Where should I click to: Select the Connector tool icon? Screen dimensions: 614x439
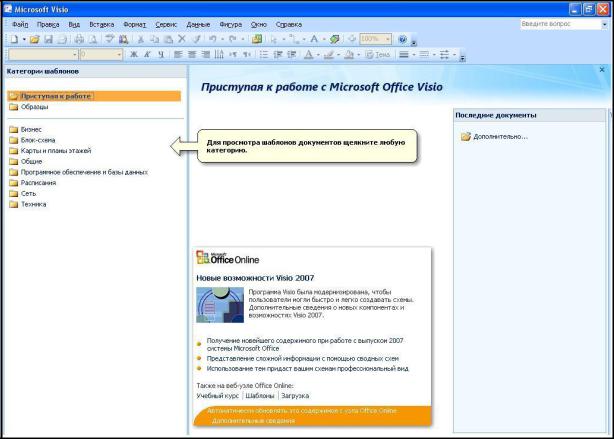pos(294,39)
